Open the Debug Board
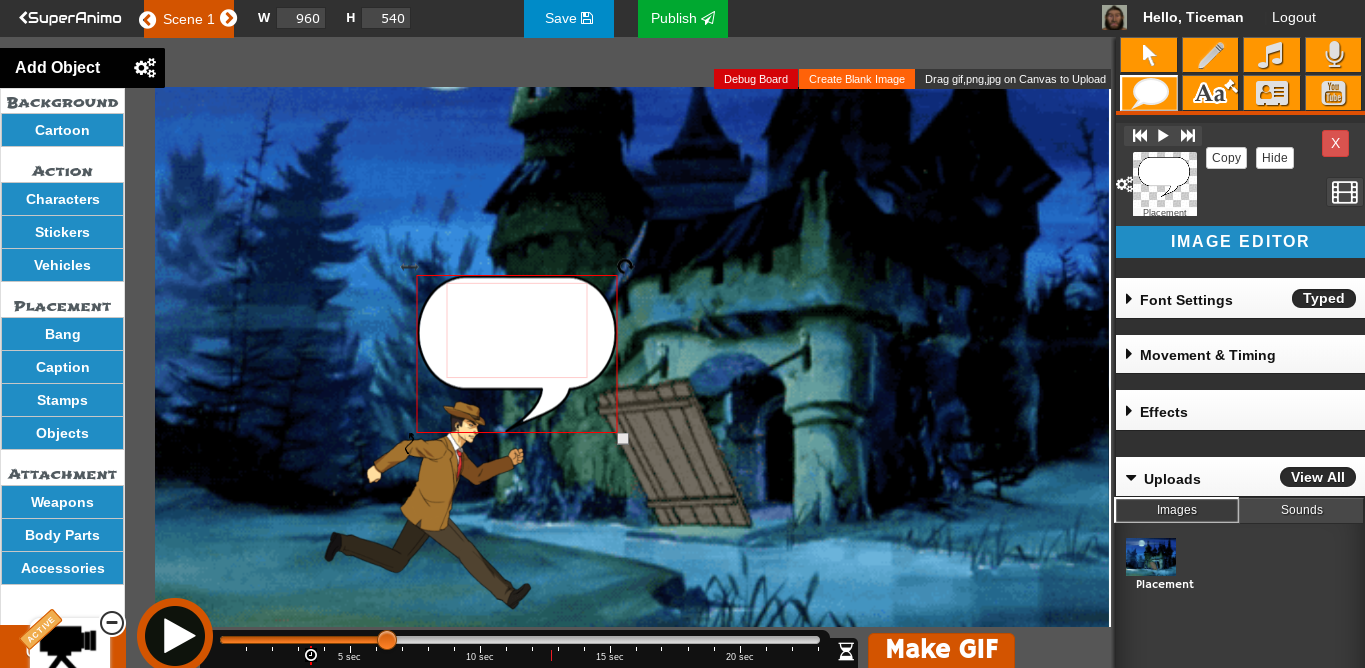1365x668 pixels. (756, 79)
